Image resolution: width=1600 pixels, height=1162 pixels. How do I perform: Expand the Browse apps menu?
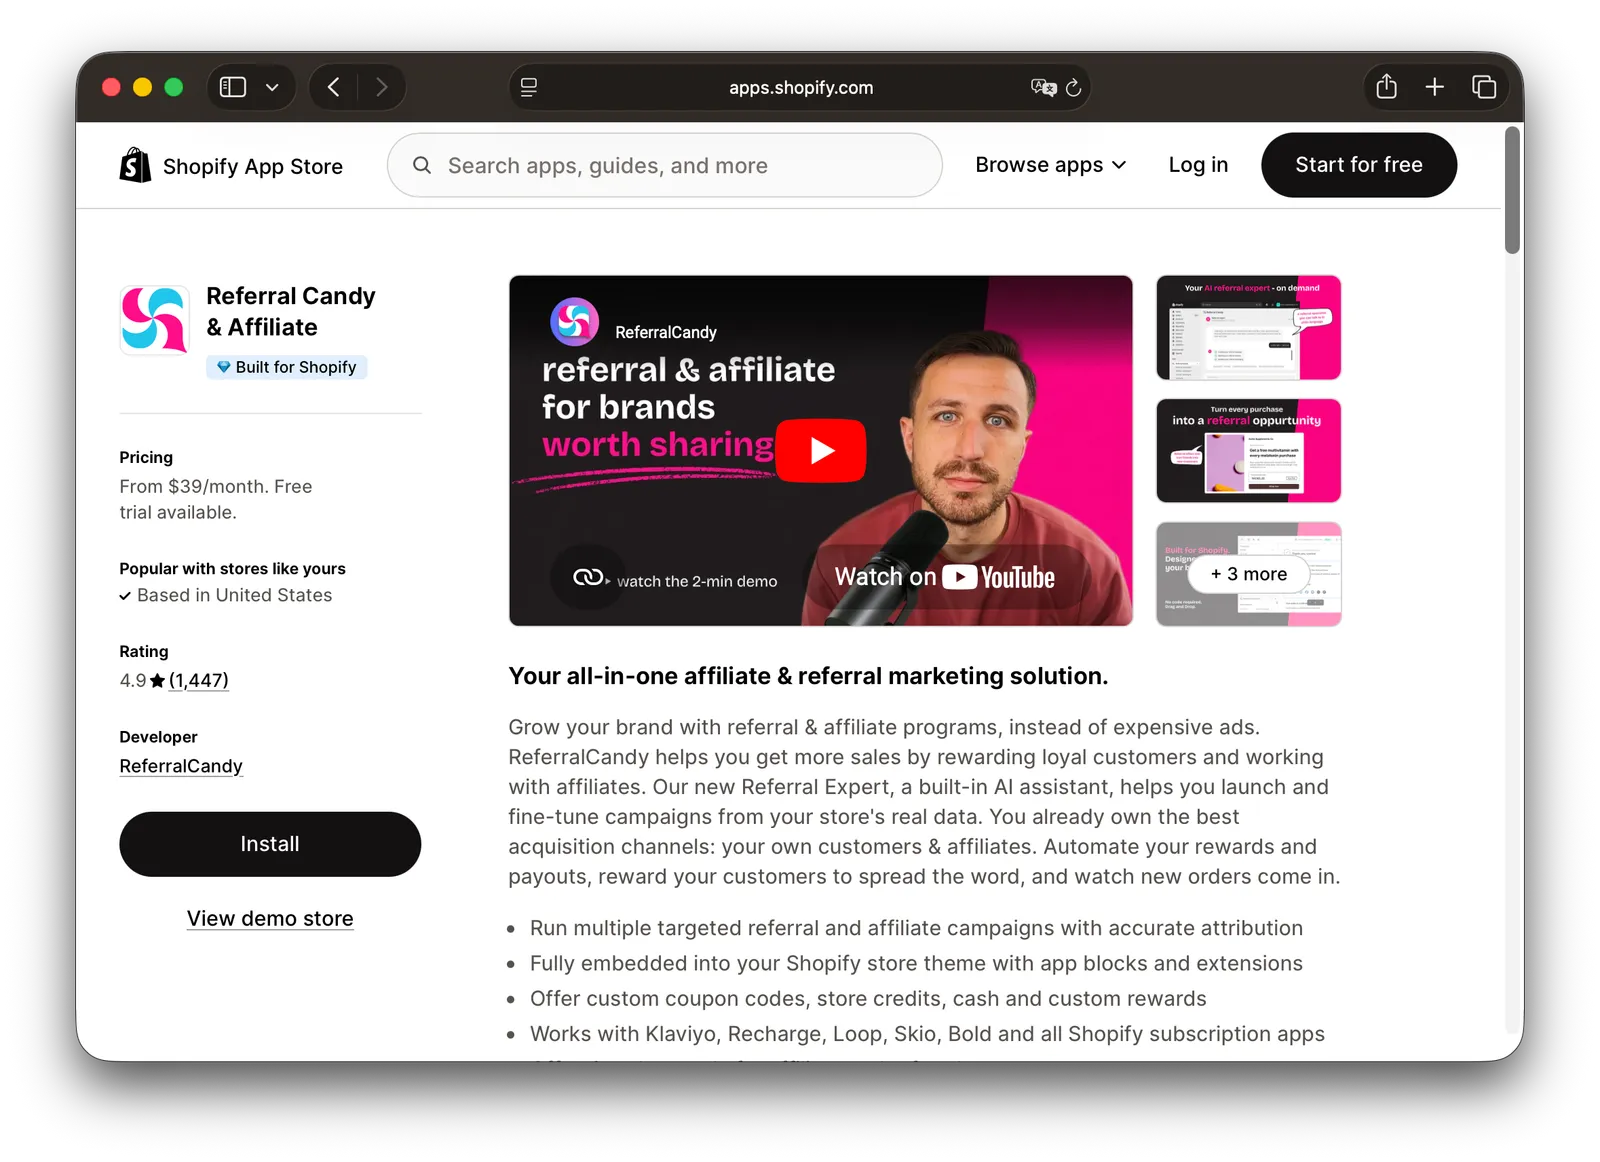[x=1051, y=165]
